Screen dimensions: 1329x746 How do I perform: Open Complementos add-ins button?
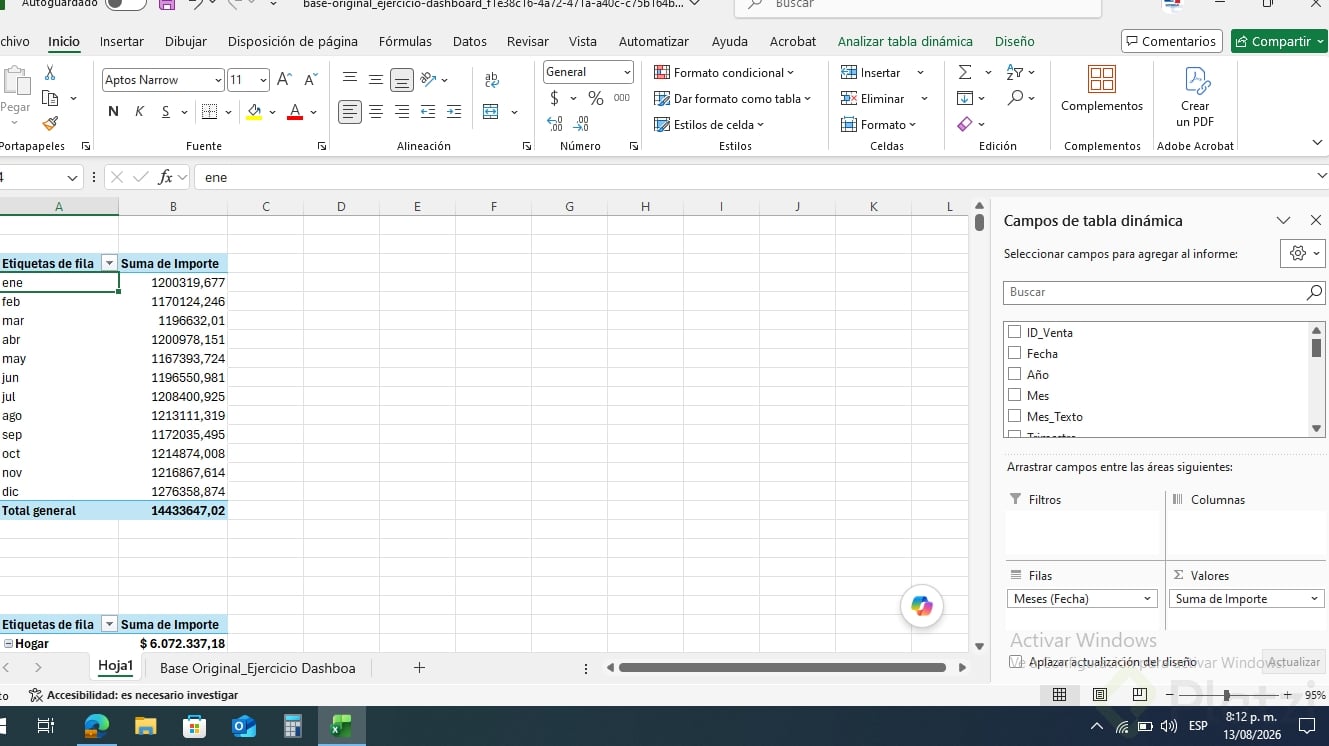pos(1102,90)
